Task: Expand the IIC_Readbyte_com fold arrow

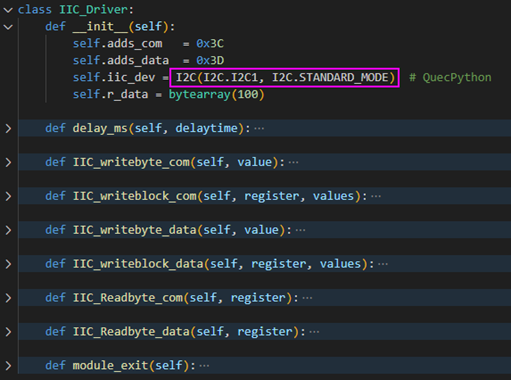Action: [x=8, y=298]
